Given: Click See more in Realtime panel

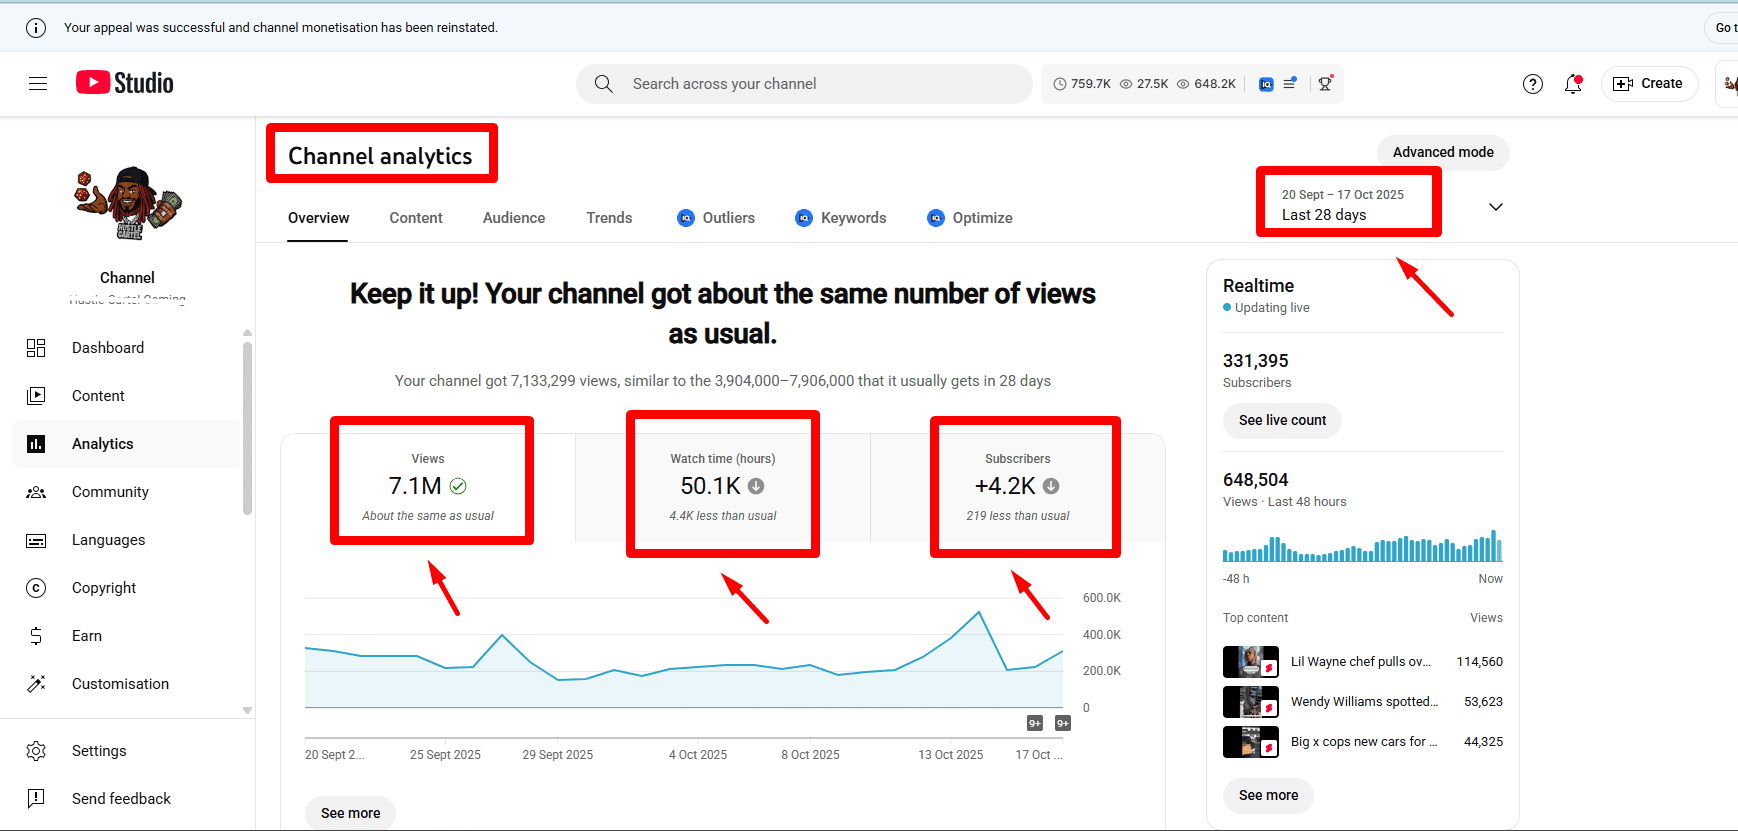Looking at the screenshot, I should click(1268, 795).
